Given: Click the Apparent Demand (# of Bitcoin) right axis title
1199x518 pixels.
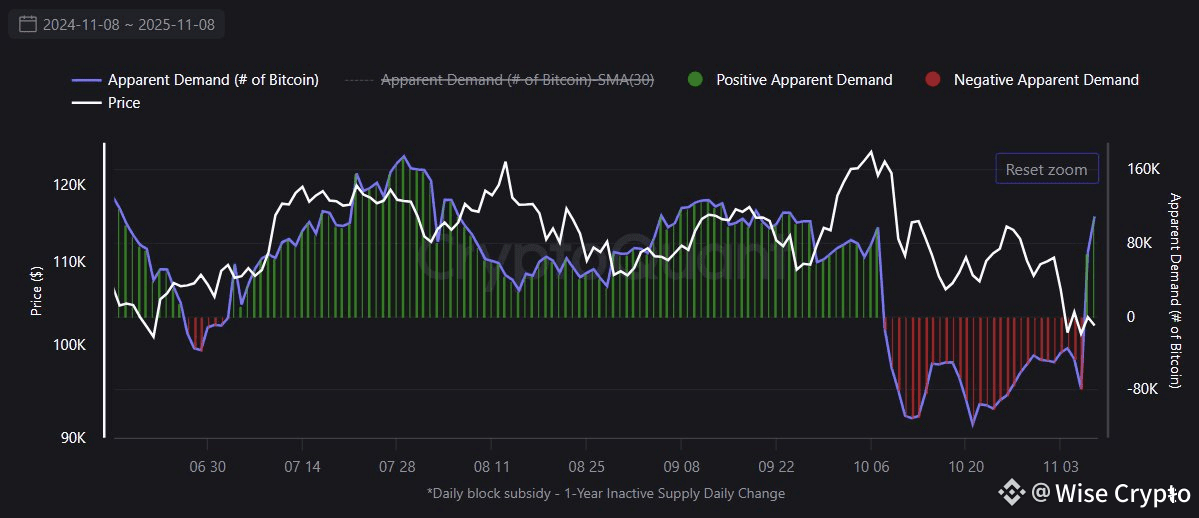Looking at the screenshot, I should click(1175, 291).
